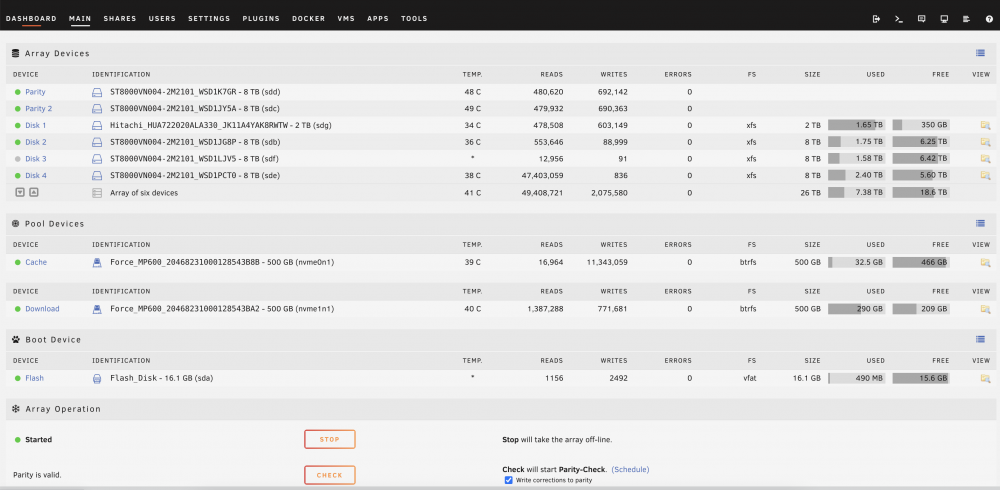
Task: Click the Parity disk drive icon
Action: point(97,92)
